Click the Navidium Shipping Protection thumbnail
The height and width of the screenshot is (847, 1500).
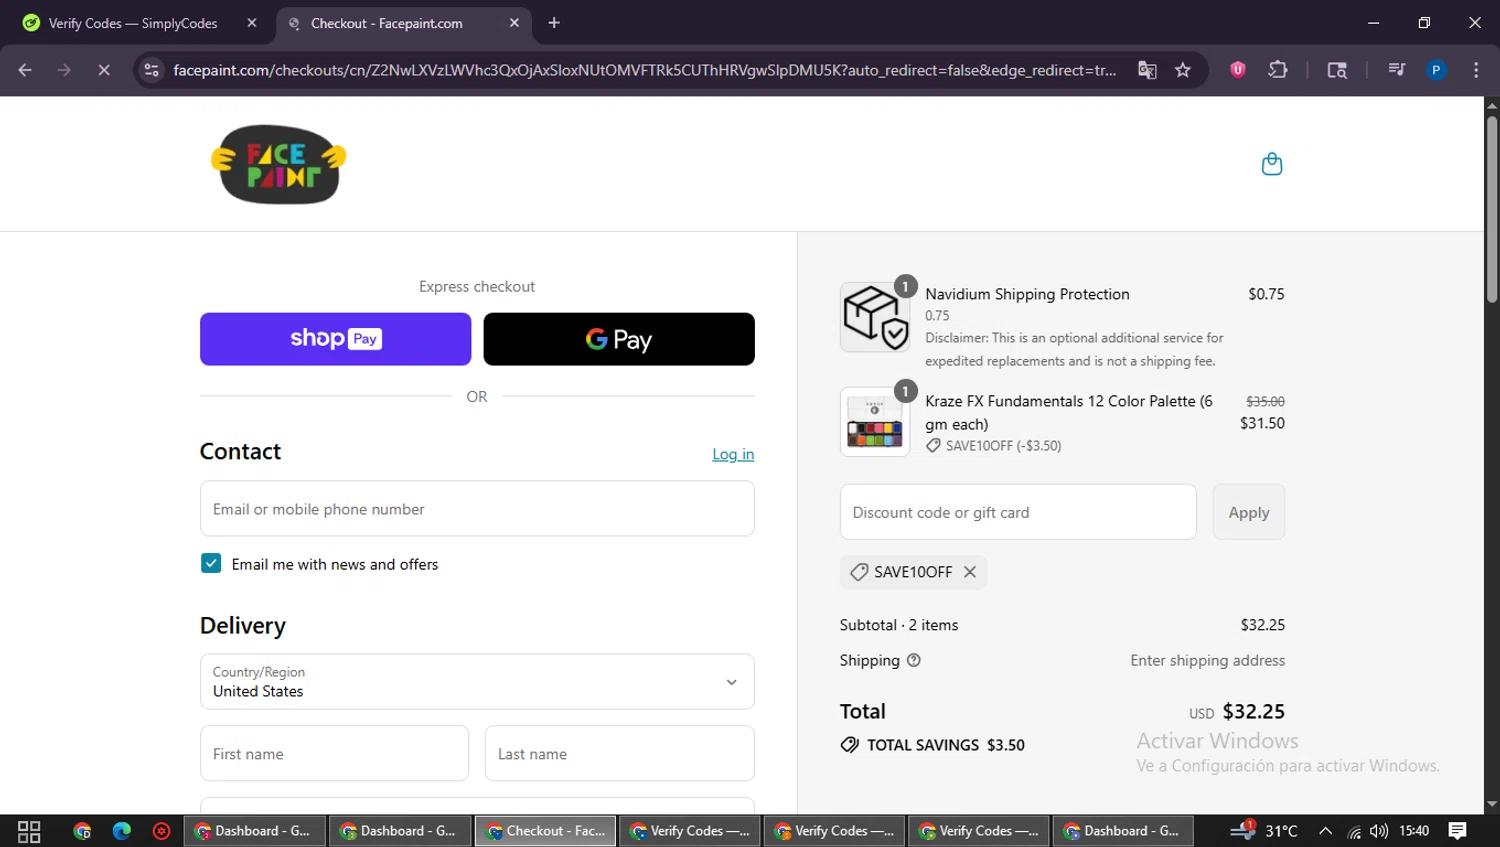click(875, 317)
